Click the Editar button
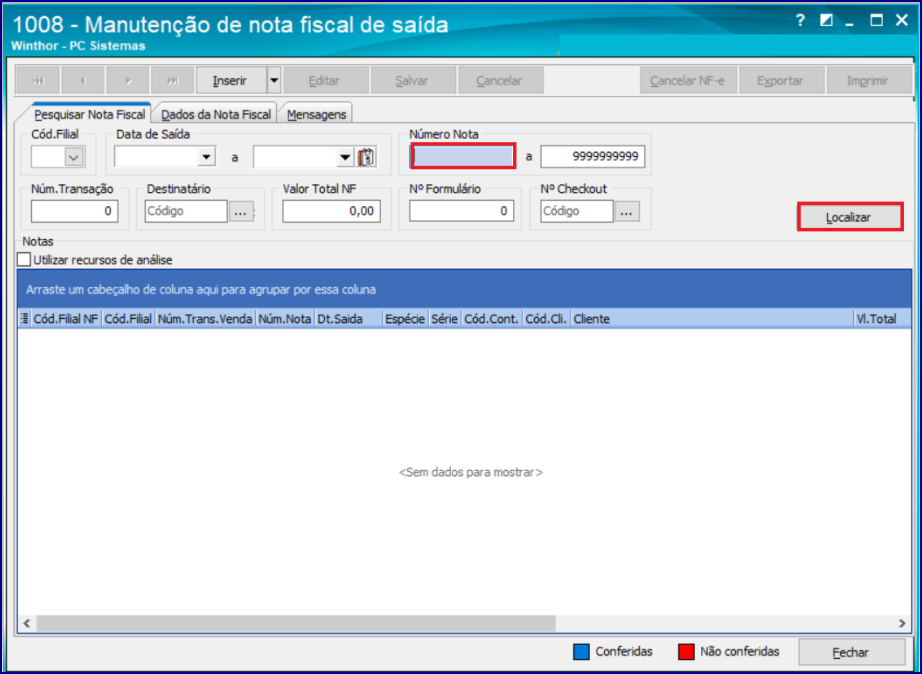This screenshot has width=922, height=674. 325,81
